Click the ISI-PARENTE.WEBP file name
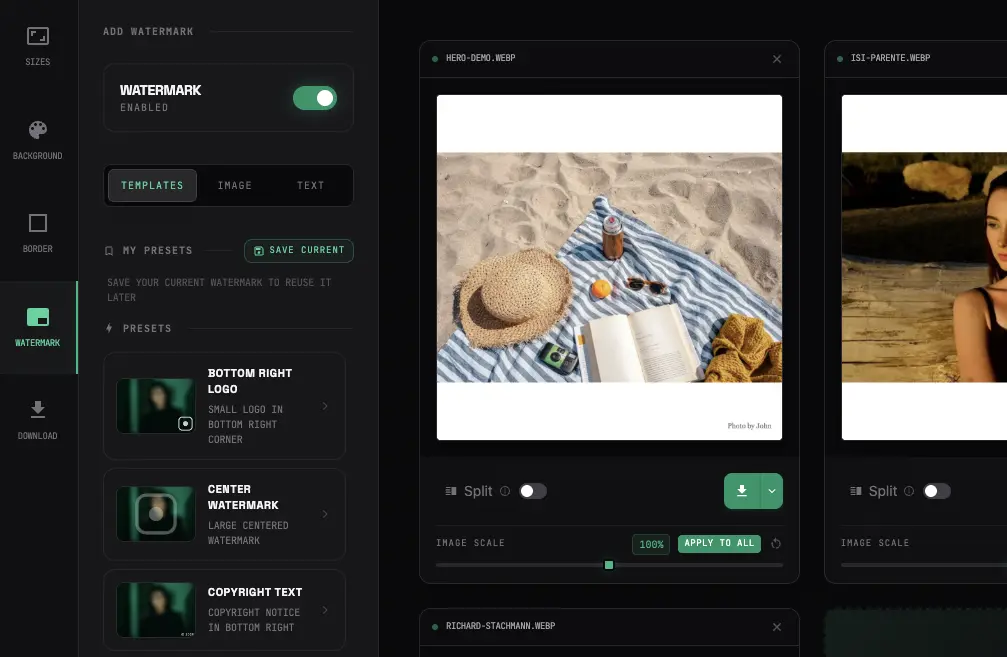The width and height of the screenshot is (1007, 657). 890,58
